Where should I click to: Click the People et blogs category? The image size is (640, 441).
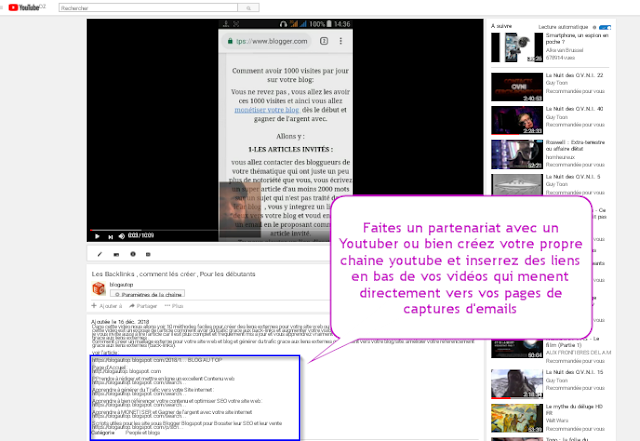[142, 433]
